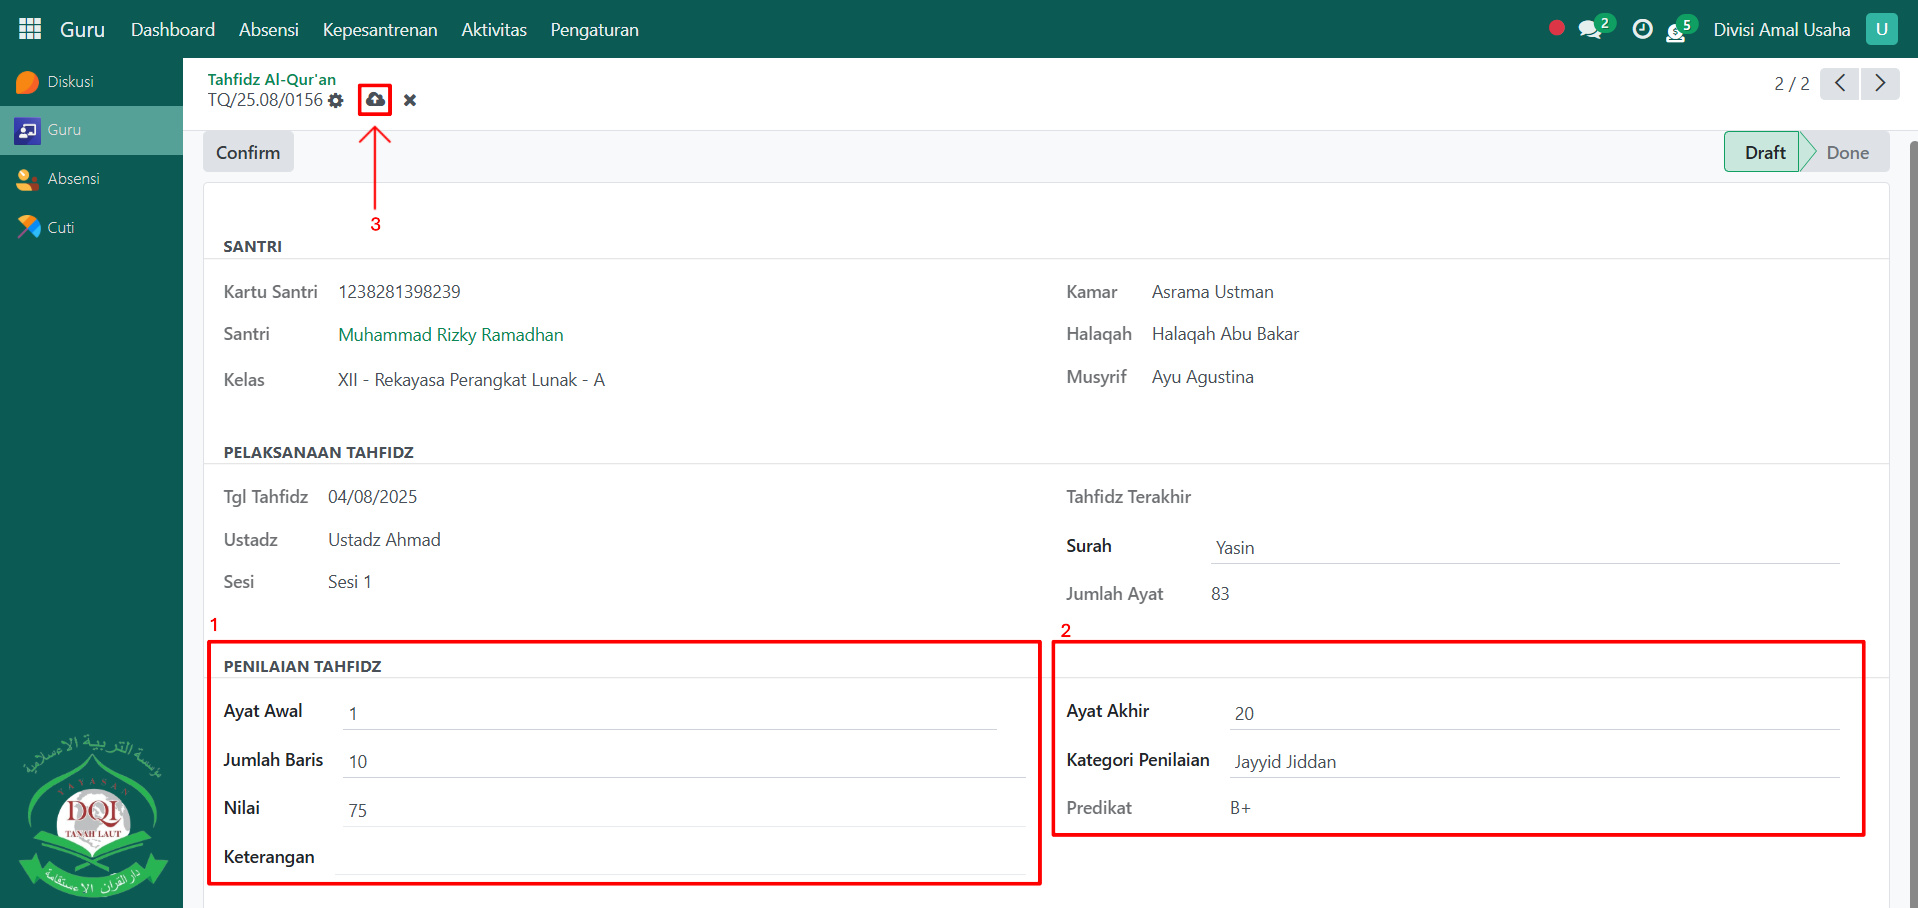The height and width of the screenshot is (908, 1918).
Task: Open the Kepesantrenan menu
Action: coord(379,30)
